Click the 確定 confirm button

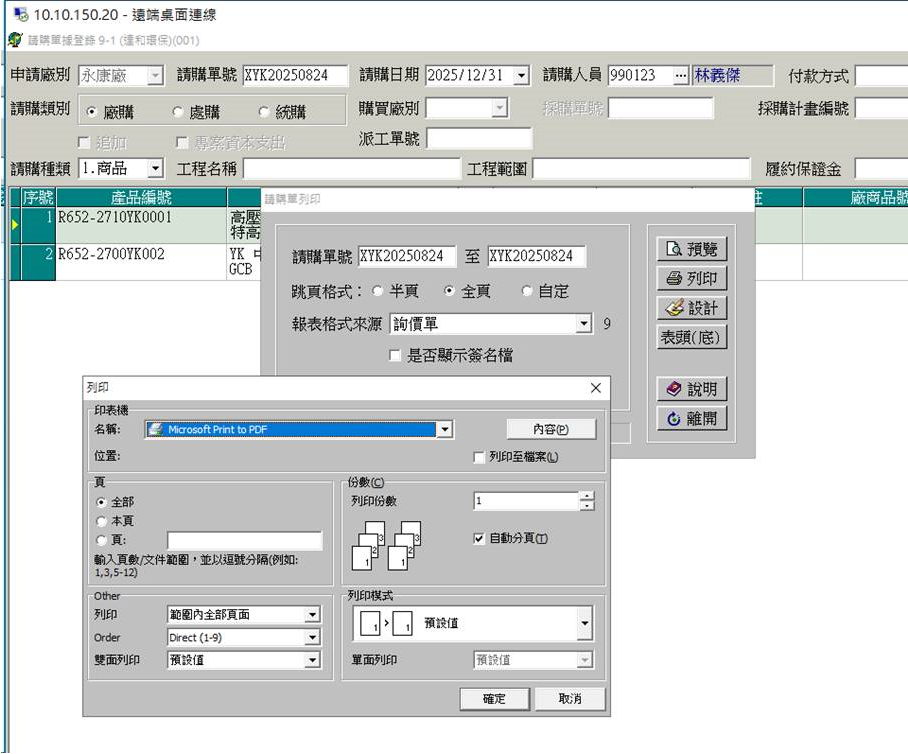[494, 699]
